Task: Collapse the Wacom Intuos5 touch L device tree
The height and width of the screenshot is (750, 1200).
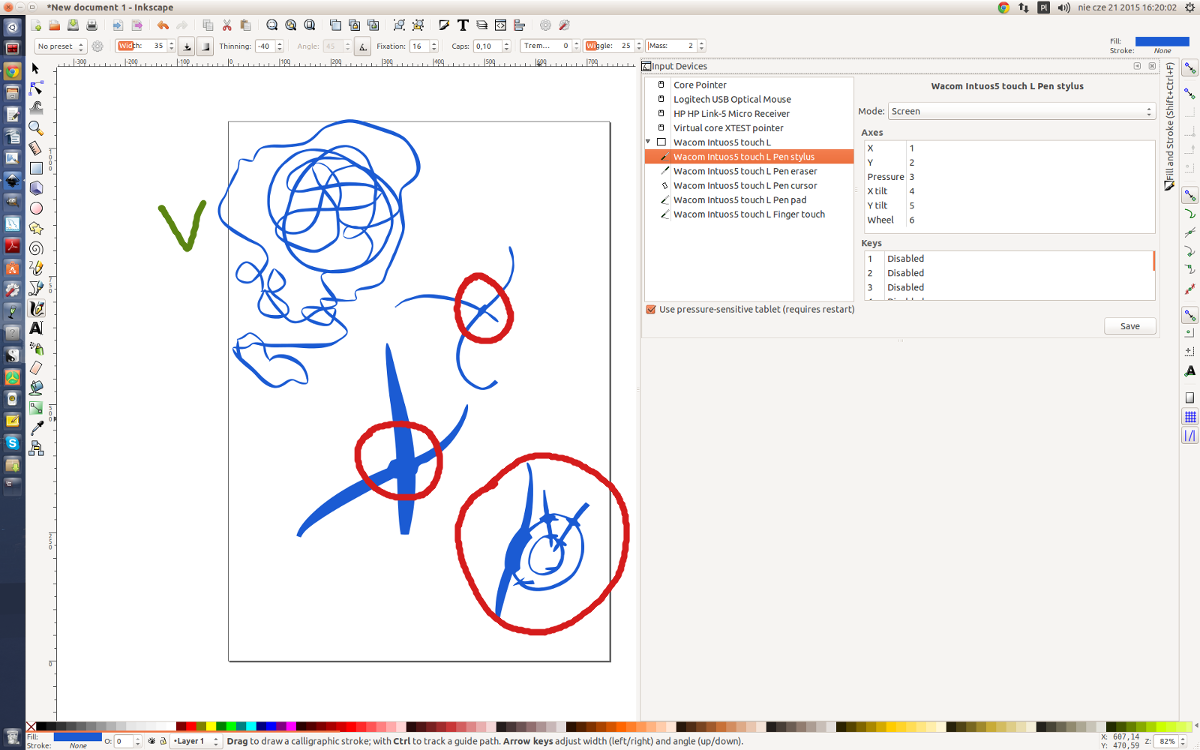Action: pos(650,142)
